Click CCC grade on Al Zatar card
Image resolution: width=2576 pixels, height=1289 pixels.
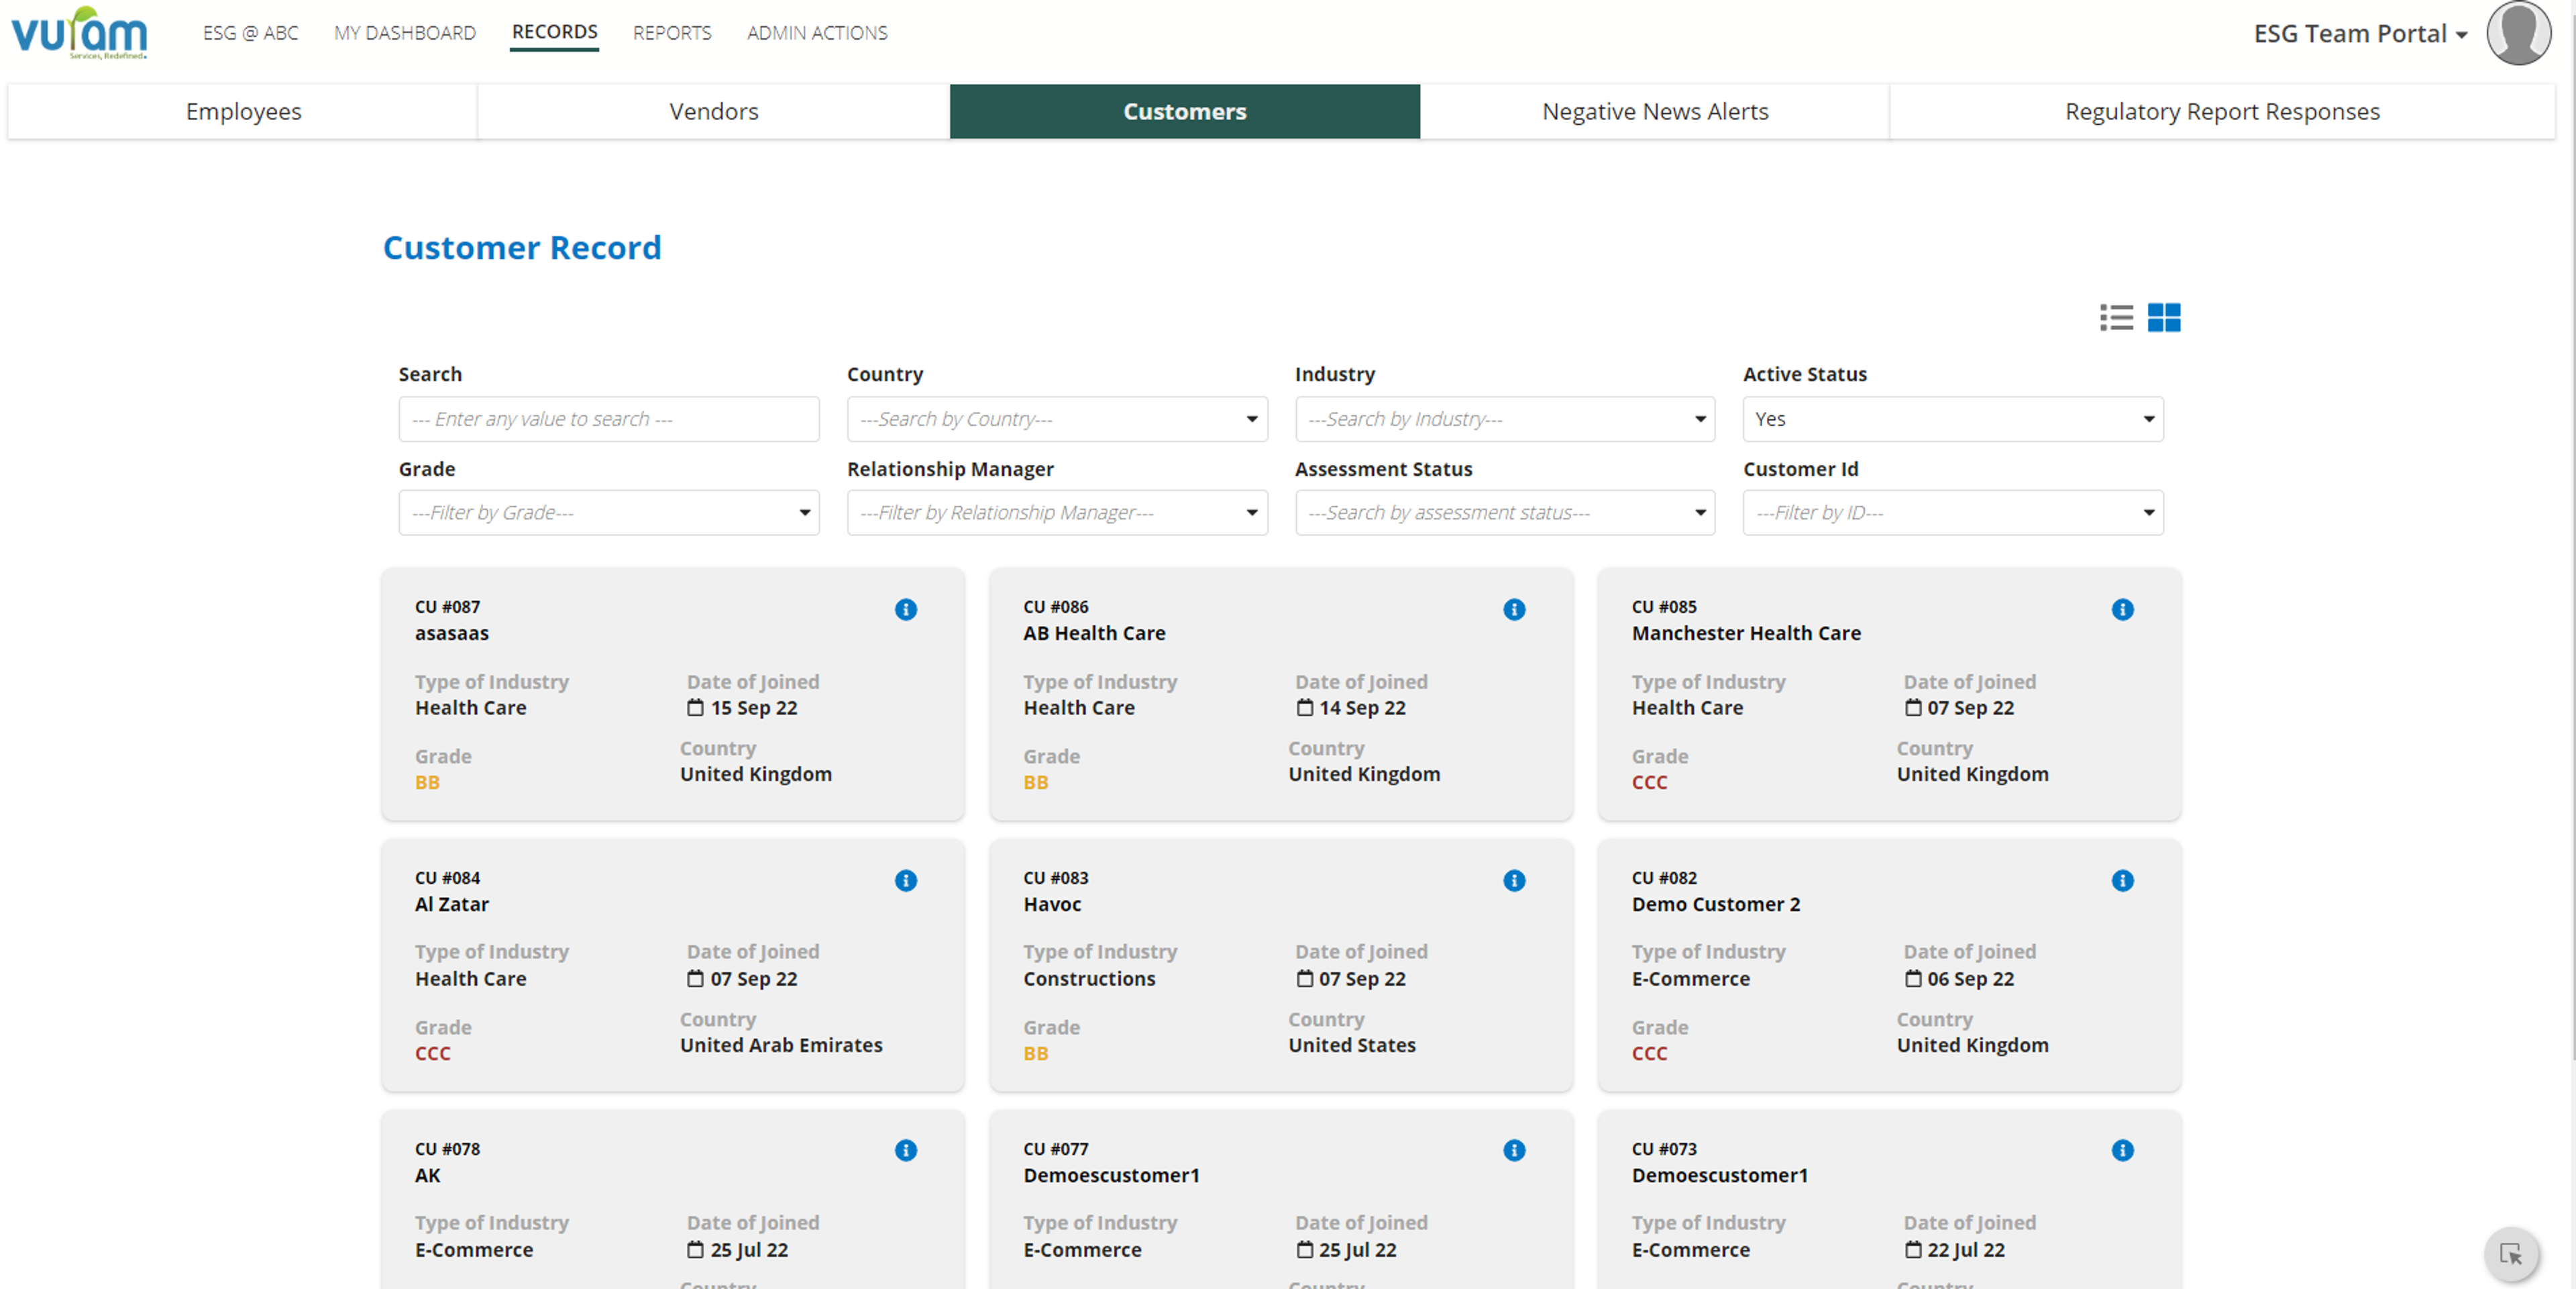tap(433, 1053)
